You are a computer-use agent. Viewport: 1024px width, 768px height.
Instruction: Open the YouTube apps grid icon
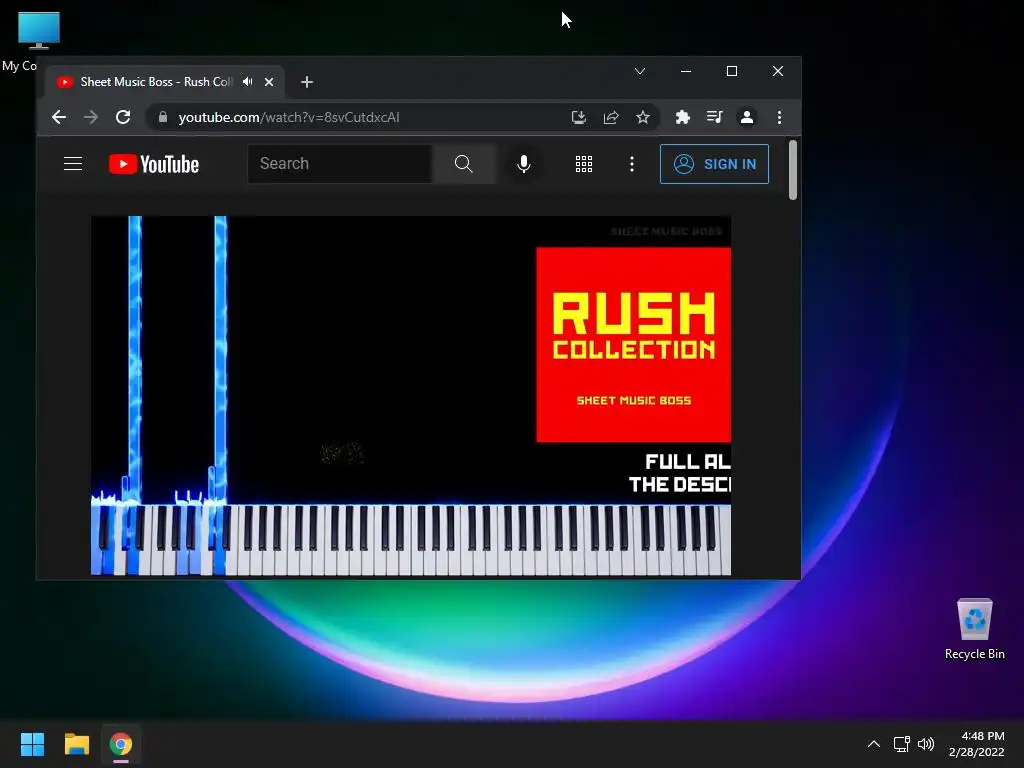(x=584, y=164)
